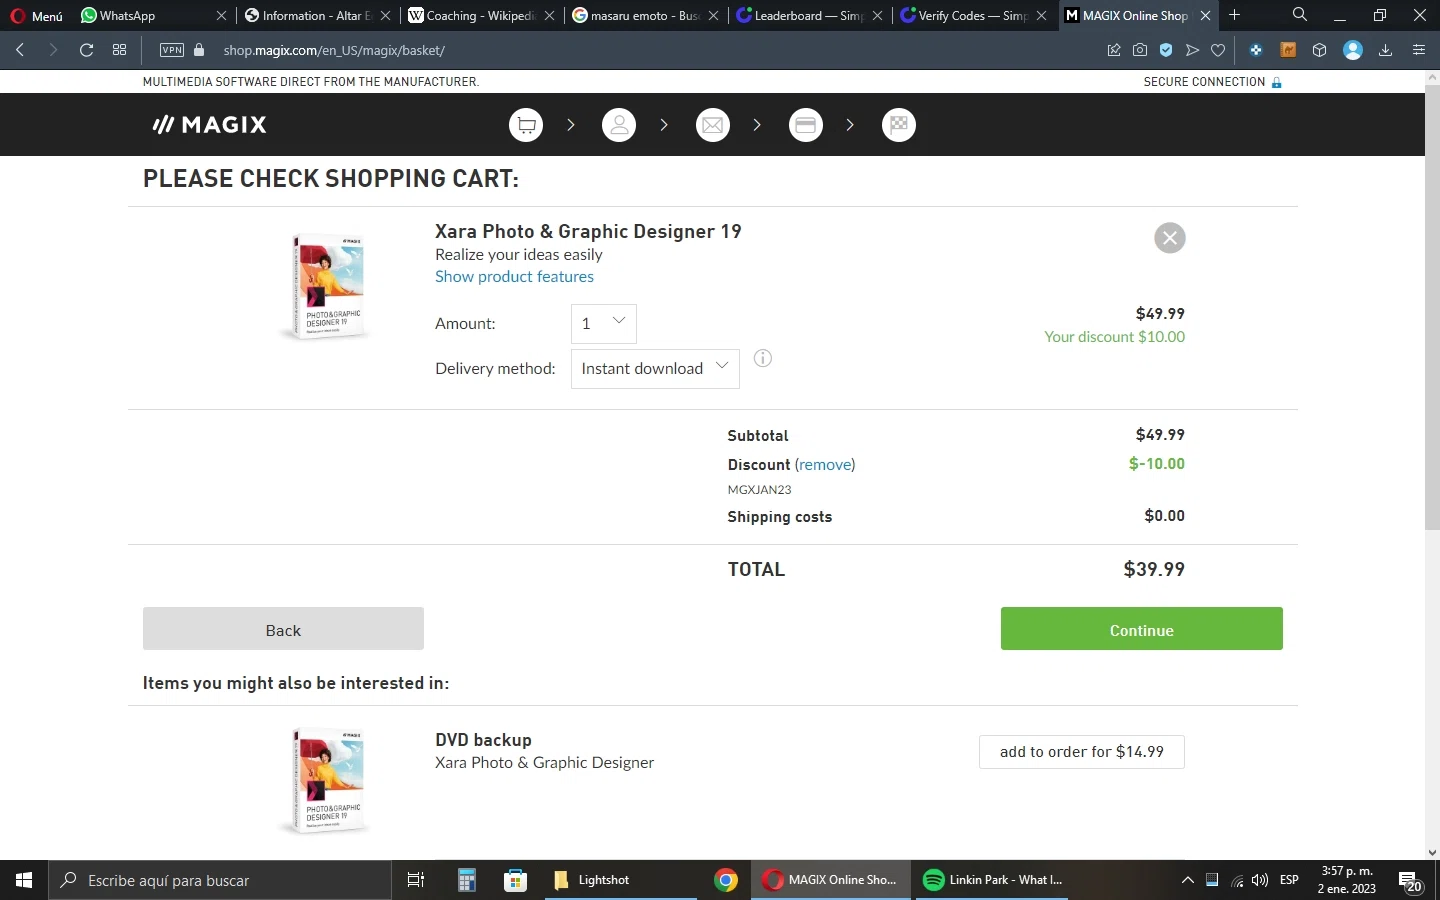The image size is (1440, 900).
Task: Open the tab search magnifier
Action: click(1299, 15)
